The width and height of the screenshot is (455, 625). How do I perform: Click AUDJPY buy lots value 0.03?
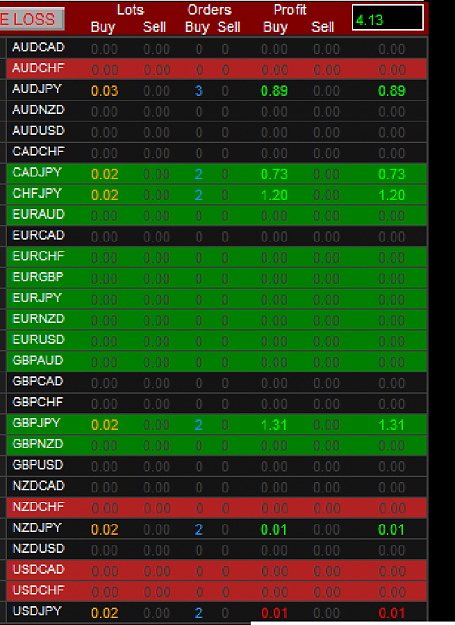coord(105,91)
